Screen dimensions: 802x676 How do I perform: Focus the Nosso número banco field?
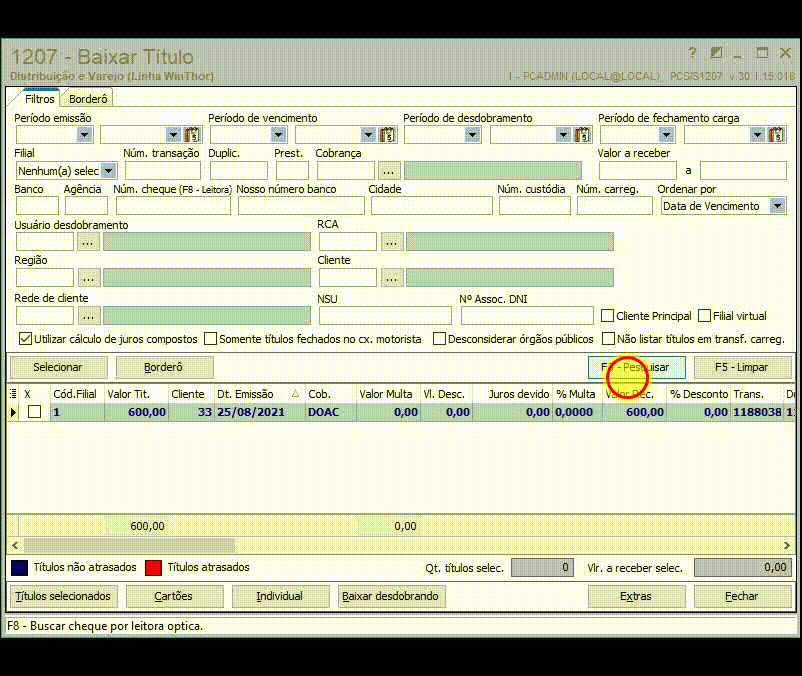(301, 206)
